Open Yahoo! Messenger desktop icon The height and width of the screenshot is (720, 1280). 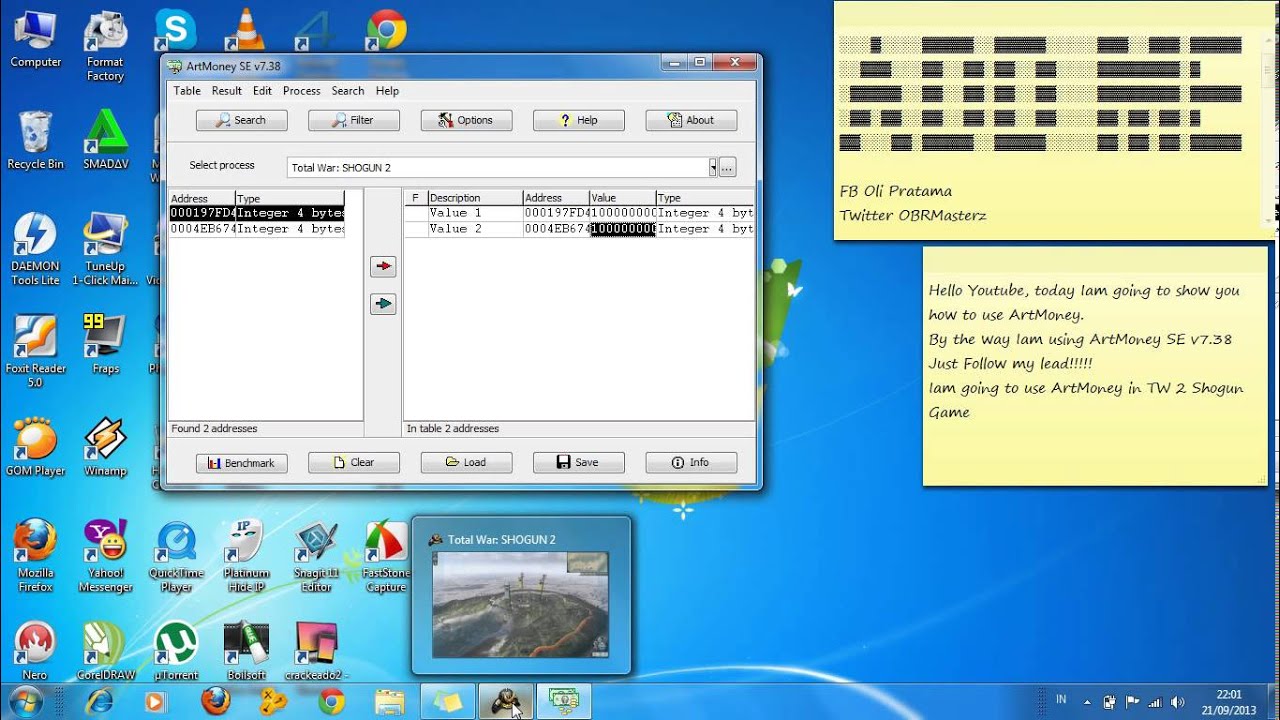(105, 555)
